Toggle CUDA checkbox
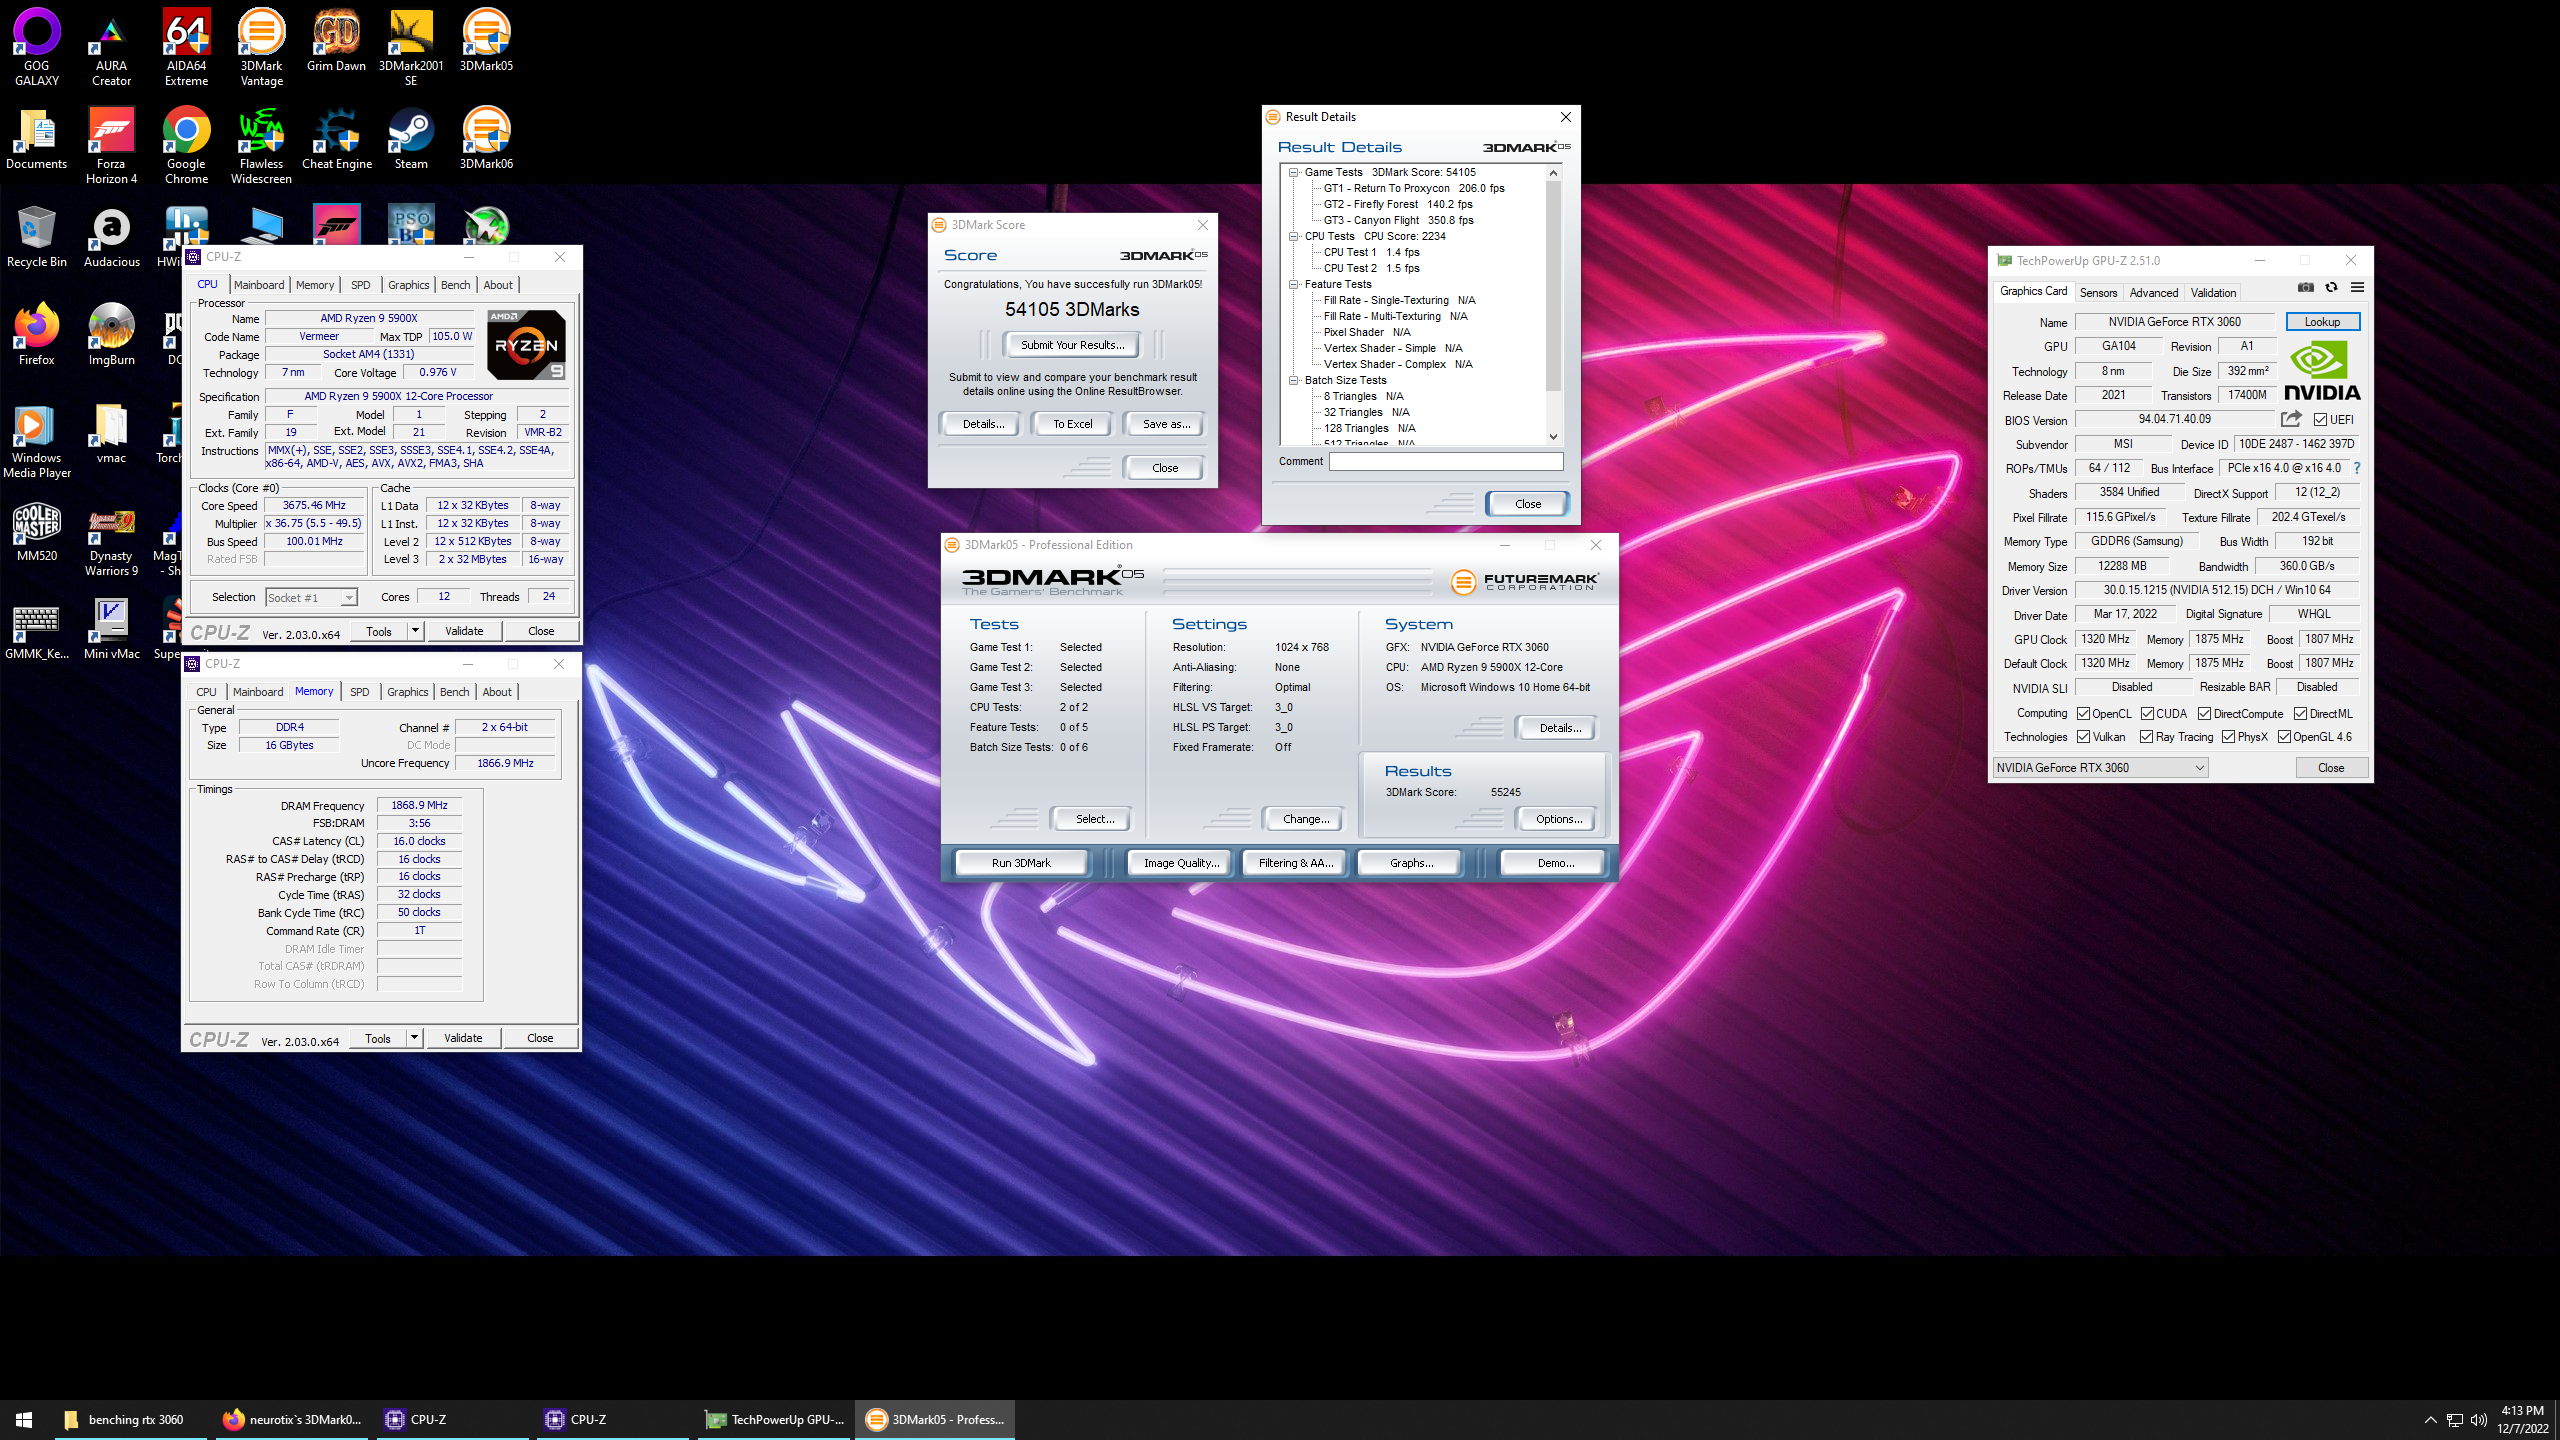 click(x=2147, y=714)
